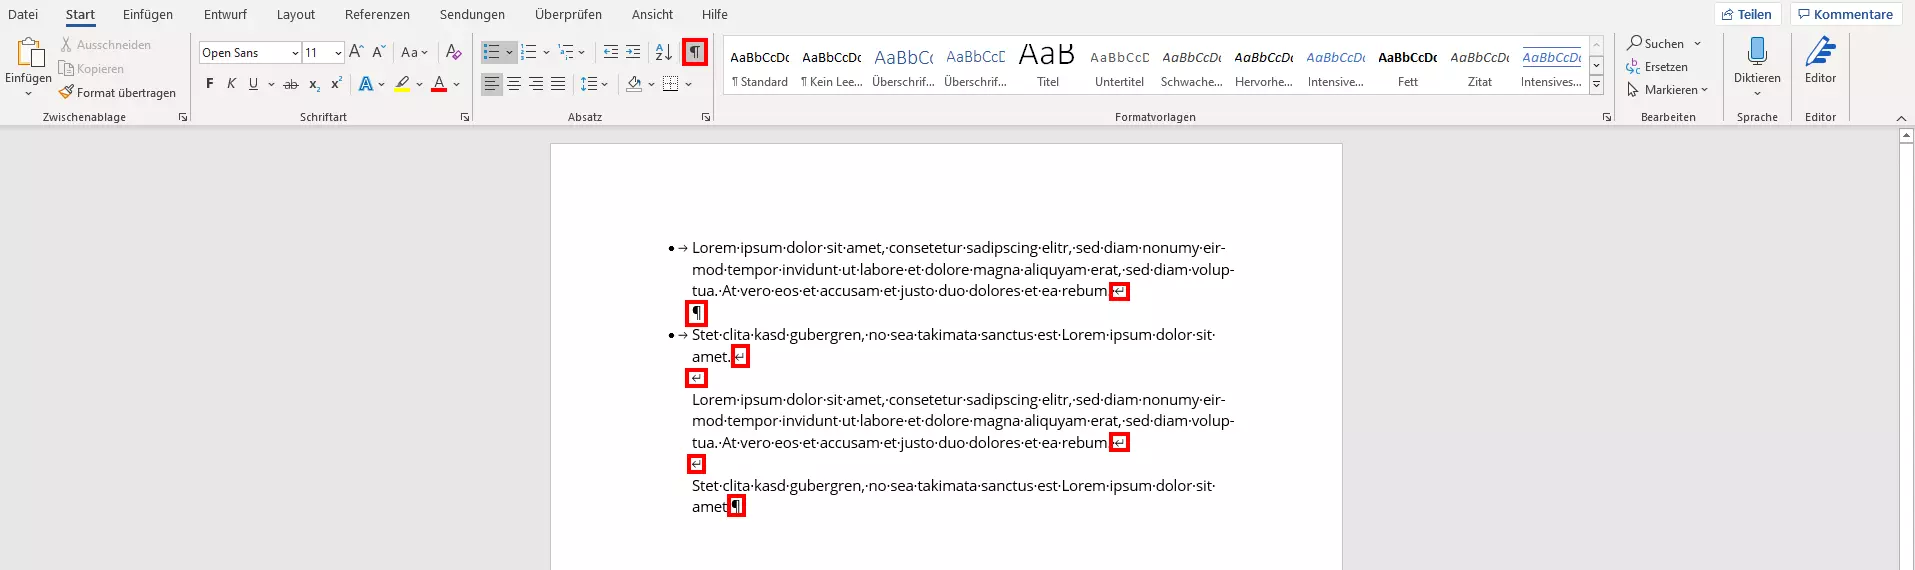Expand the Markieren dropdown
The height and width of the screenshot is (570, 1915).
tap(1704, 90)
